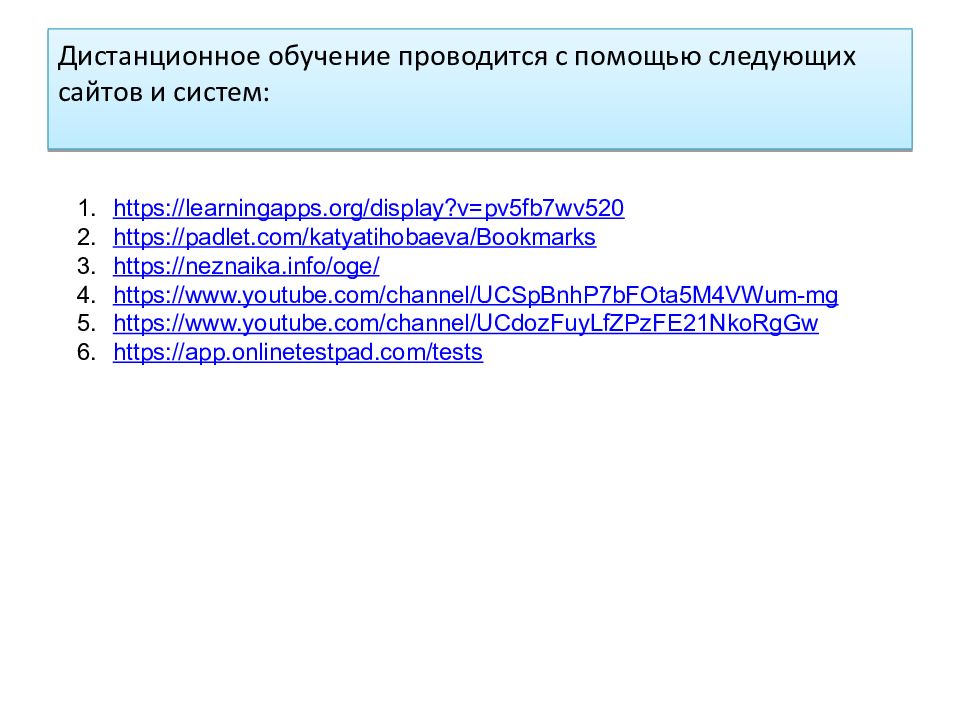Follow the neznaika.info/oge link
Screen dimensions: 960x720
246,266
